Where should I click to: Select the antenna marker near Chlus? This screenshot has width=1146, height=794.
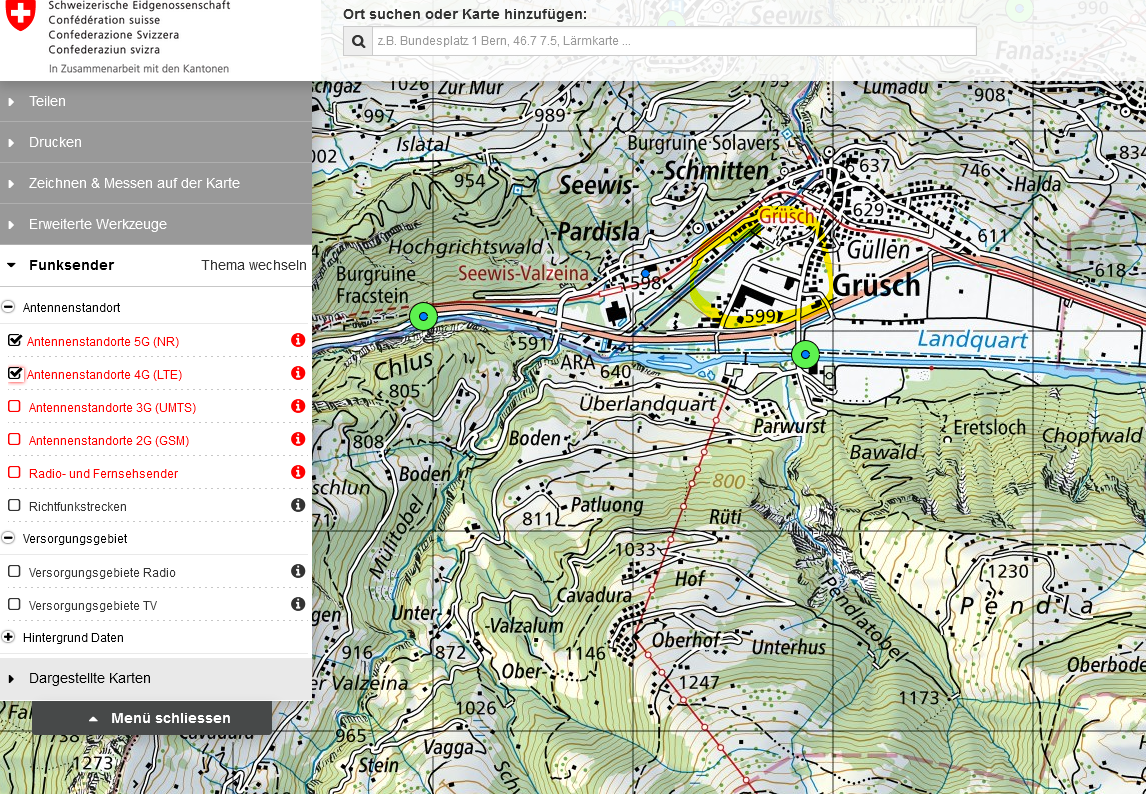pos(423,317)
